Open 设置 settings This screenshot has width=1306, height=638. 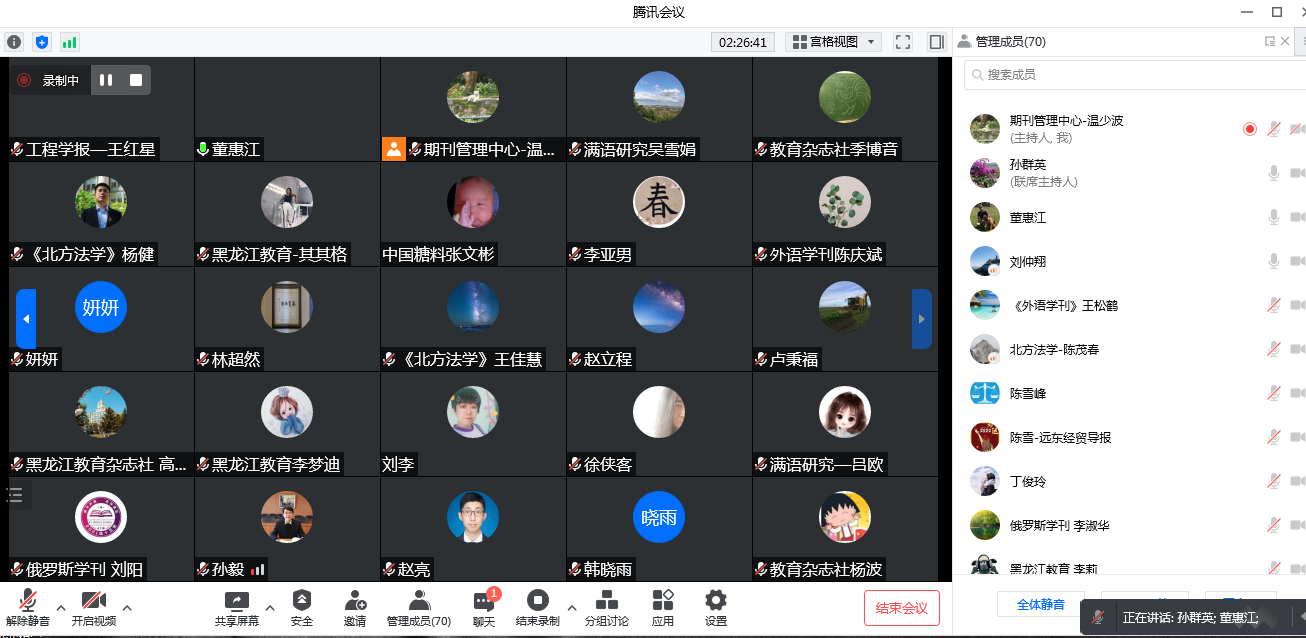pyautogui.click(x=715, y=608)
